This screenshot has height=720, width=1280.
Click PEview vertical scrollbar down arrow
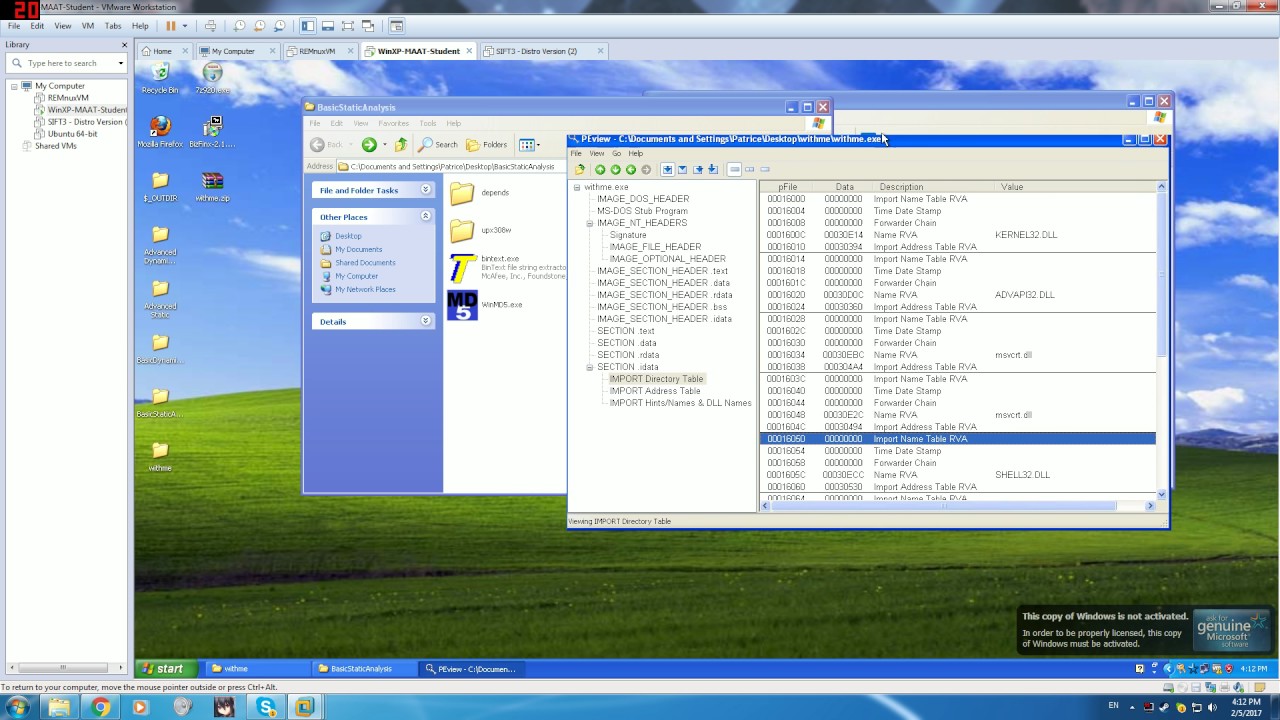pyautogui.click(x=1162, y=494)
